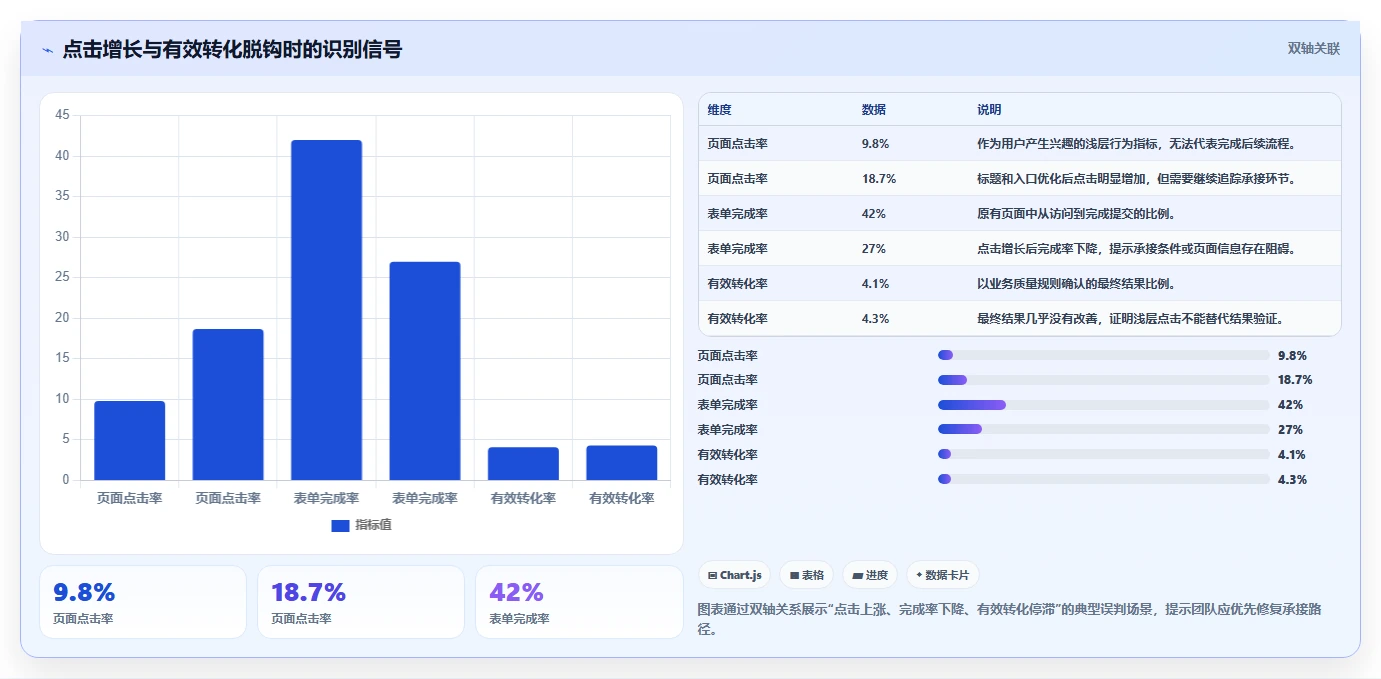Click the 4.3% cell in the table
This screenshot has height=679, width=1381.
click(x=875, y=319)
